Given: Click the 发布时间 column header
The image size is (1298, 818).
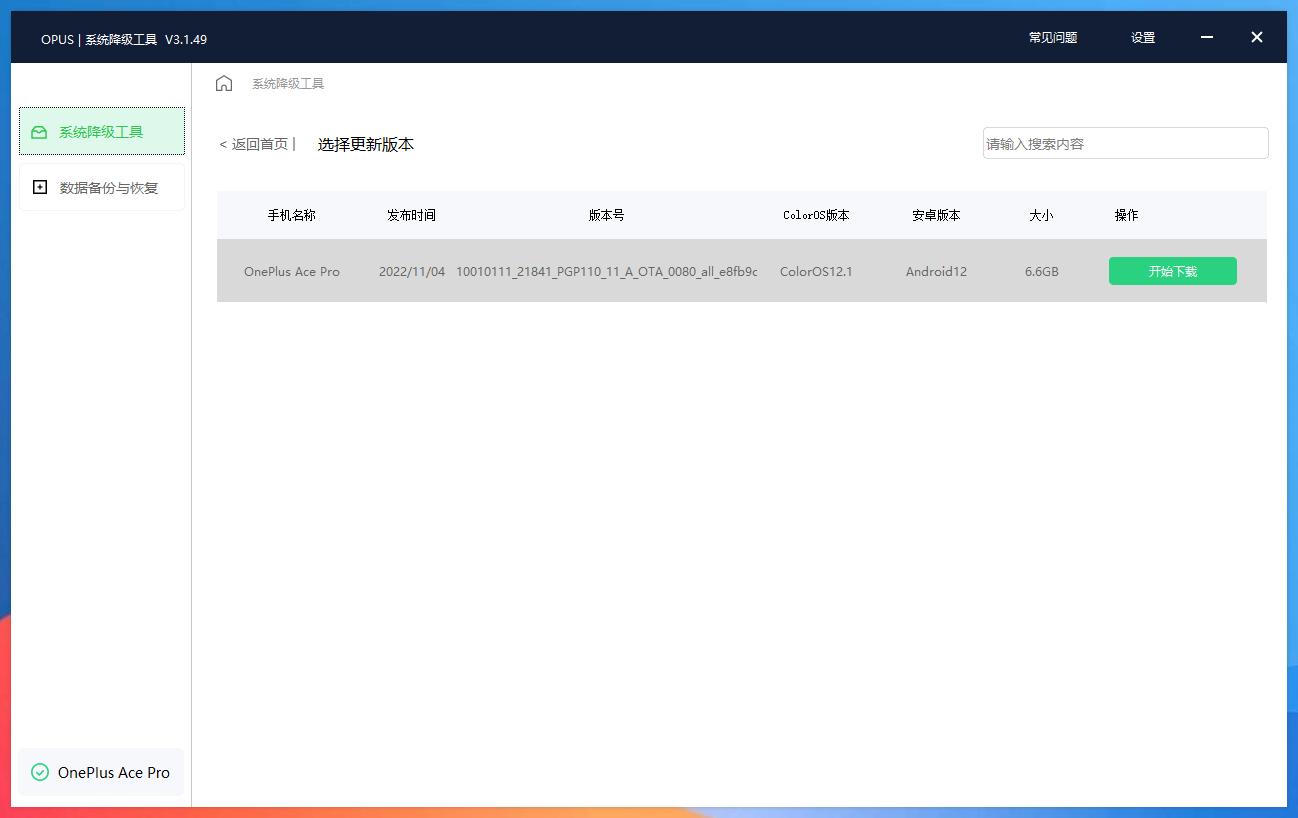Looking at the screenshot, I should tap(411, 214).
